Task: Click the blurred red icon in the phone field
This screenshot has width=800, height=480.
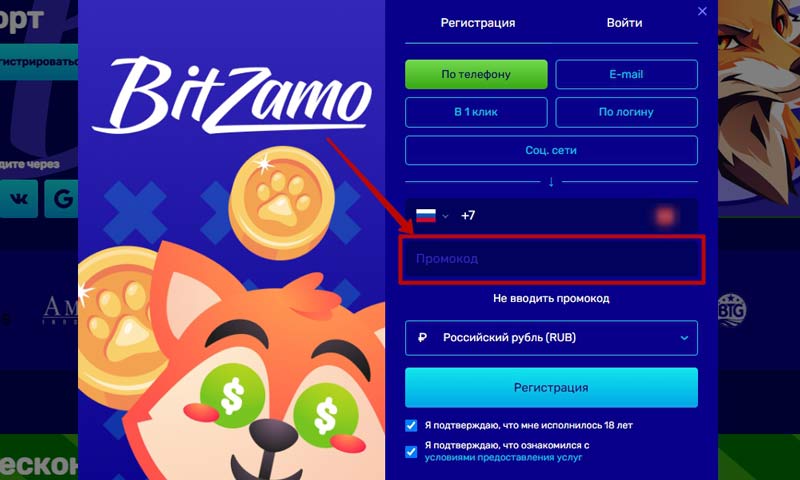Action: click(665, 216)
